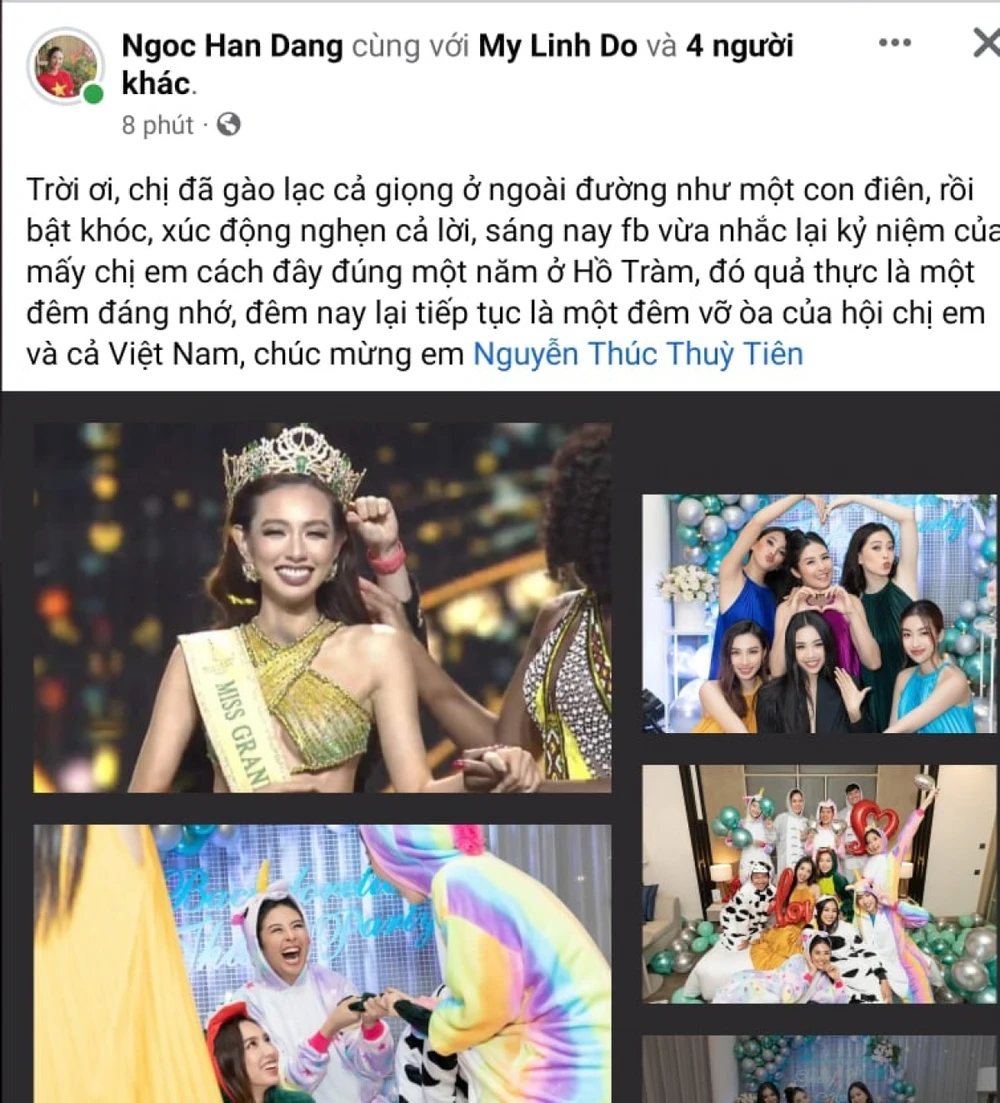Open tagged profile My Linh Do

click(558, 46)
